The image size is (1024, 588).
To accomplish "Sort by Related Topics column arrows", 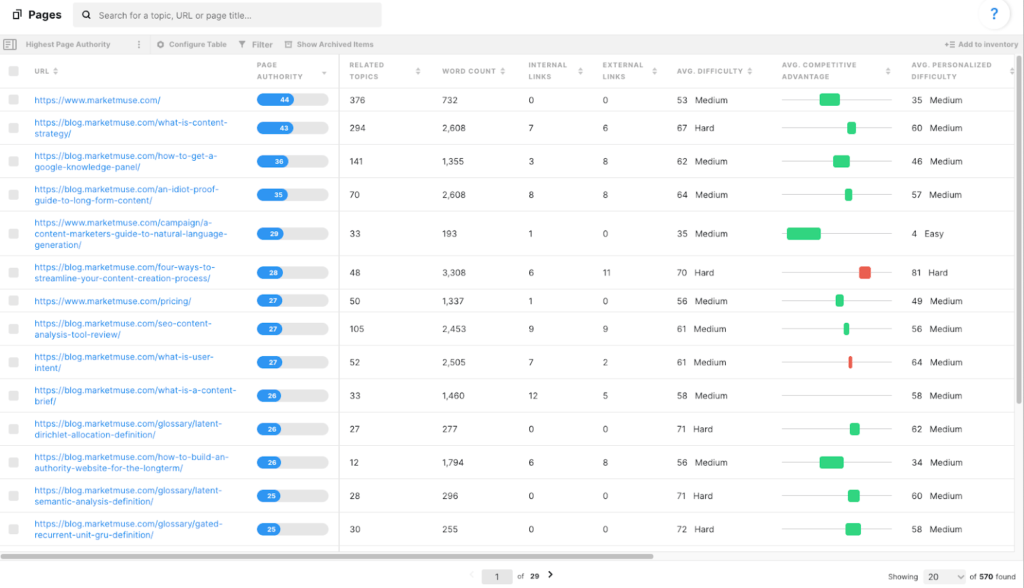I will point(418,71).
